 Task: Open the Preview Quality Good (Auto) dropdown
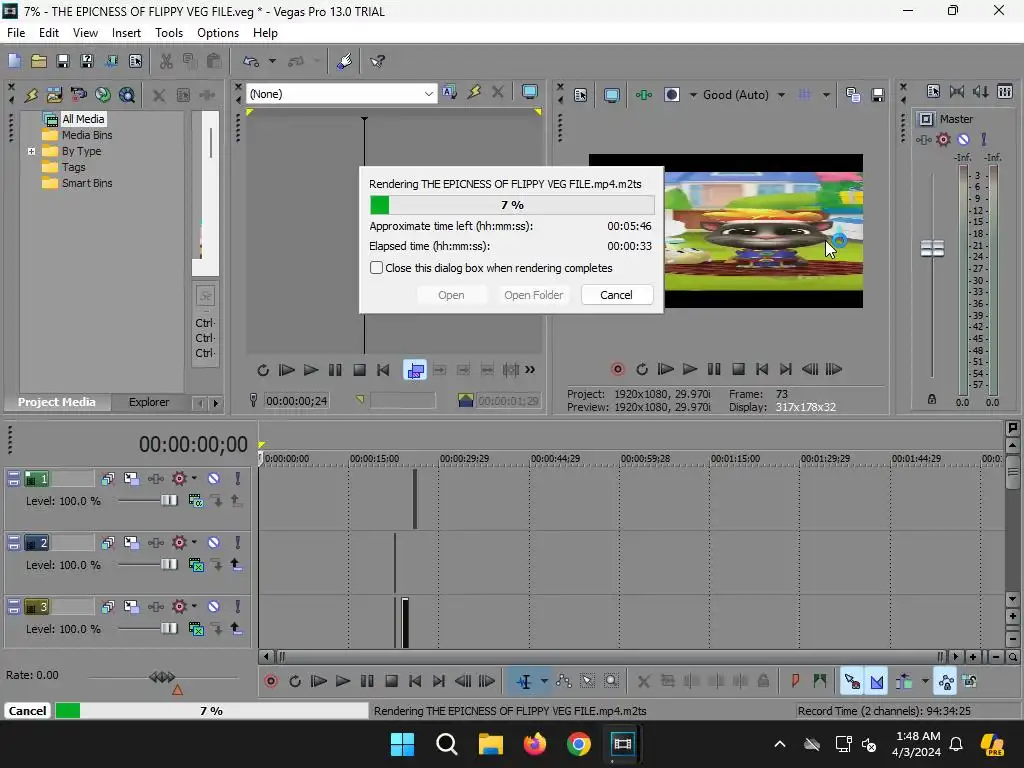tap(782, 95)
